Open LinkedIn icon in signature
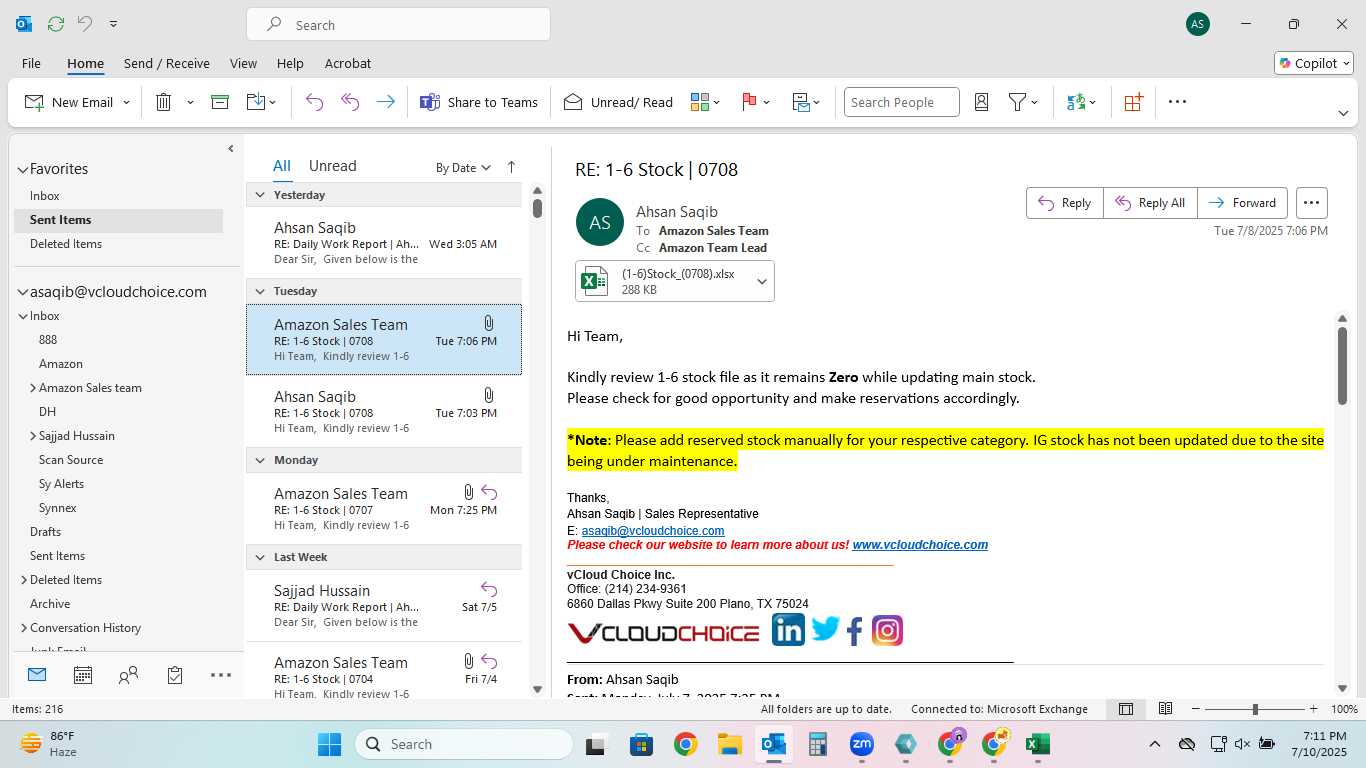 click(788, 630)
